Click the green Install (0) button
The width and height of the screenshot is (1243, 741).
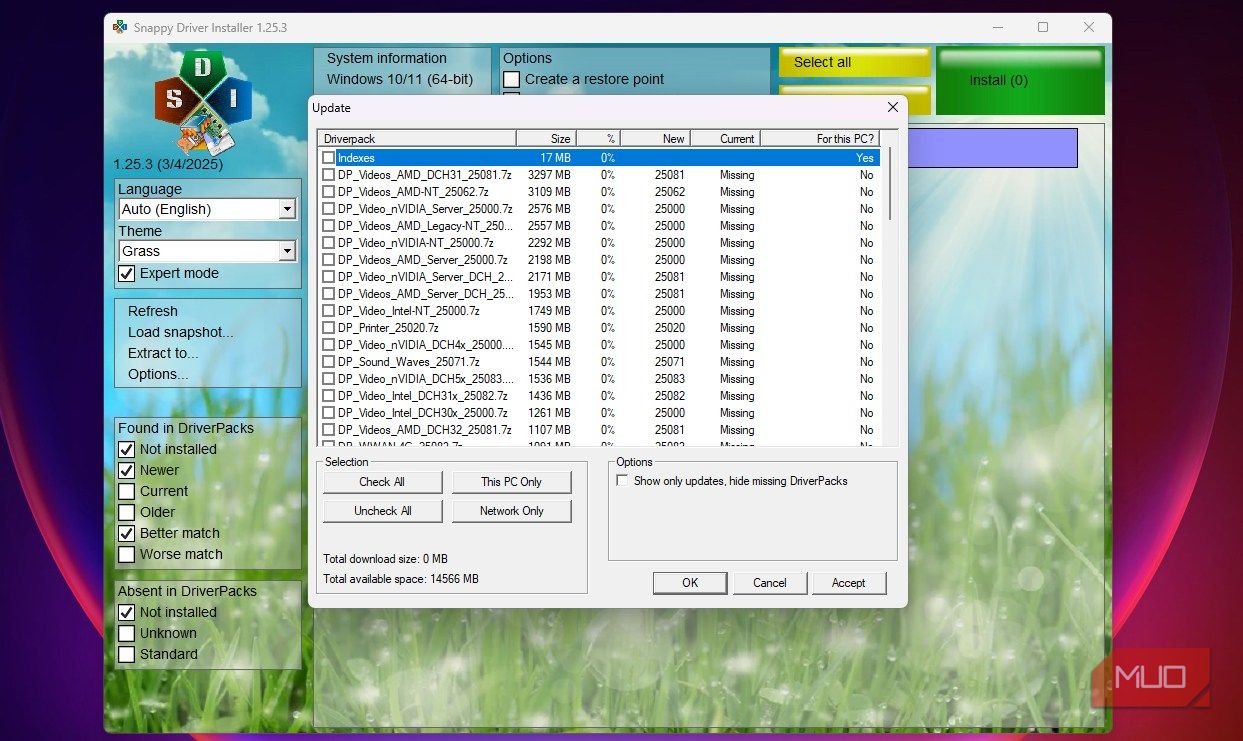coord(1020,80)
